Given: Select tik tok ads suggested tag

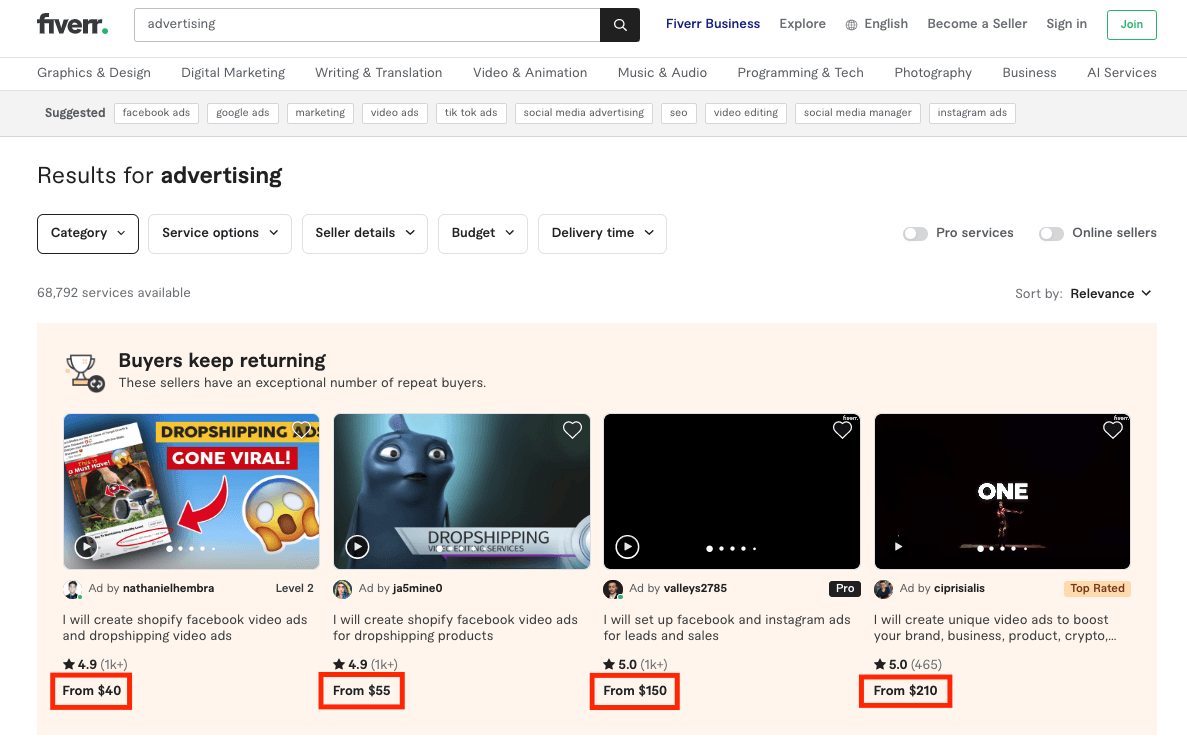Looking at the screenshot, I should pyautogui.click(x=471, y=113).
